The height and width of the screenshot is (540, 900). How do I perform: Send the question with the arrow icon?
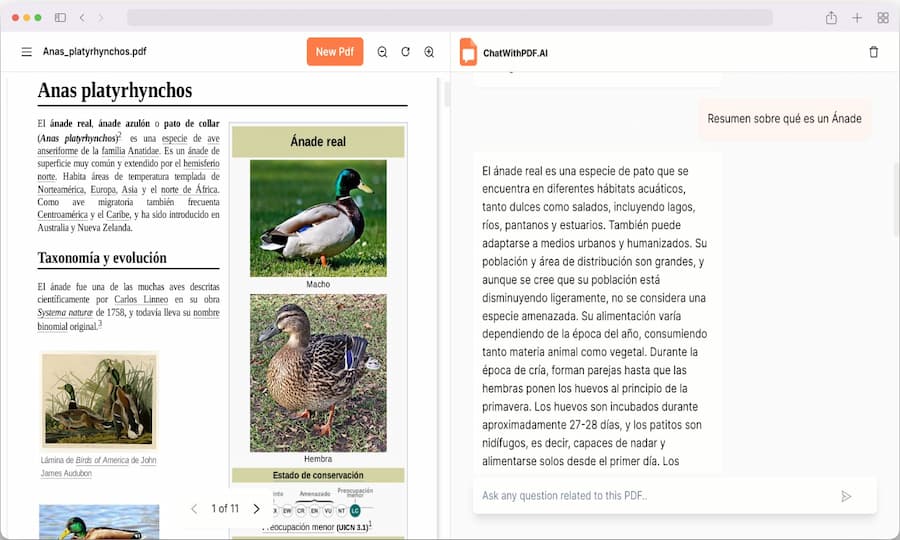[846, 496]
